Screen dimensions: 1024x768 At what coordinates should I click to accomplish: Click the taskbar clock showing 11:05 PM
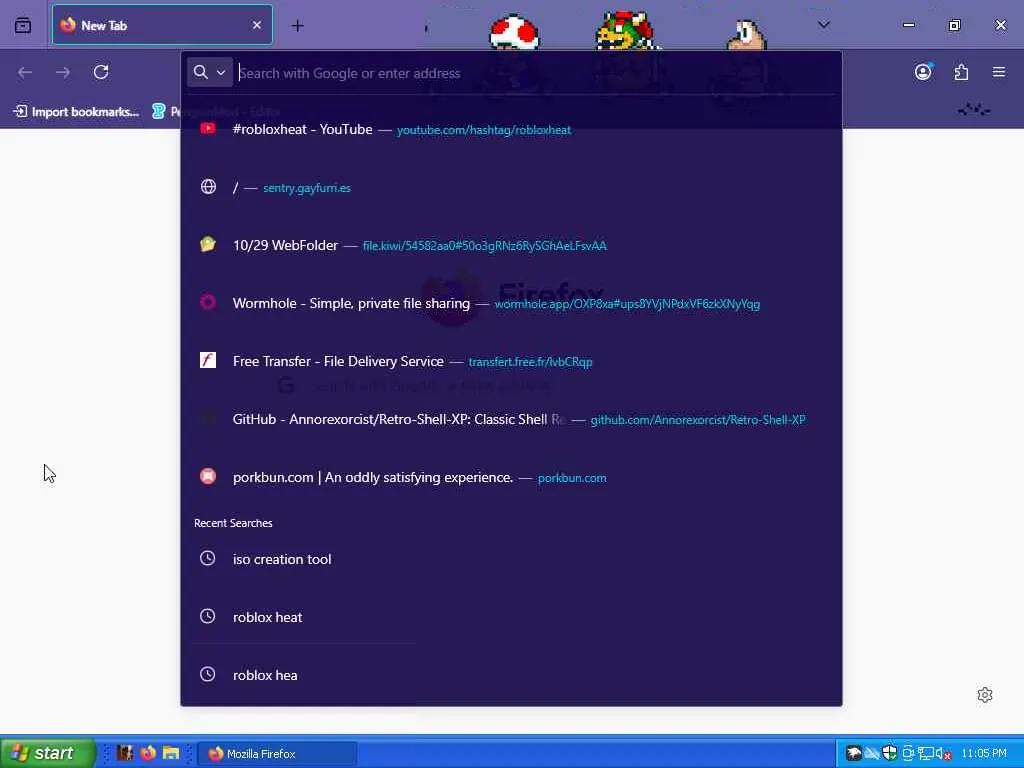(x=984, y=754)
